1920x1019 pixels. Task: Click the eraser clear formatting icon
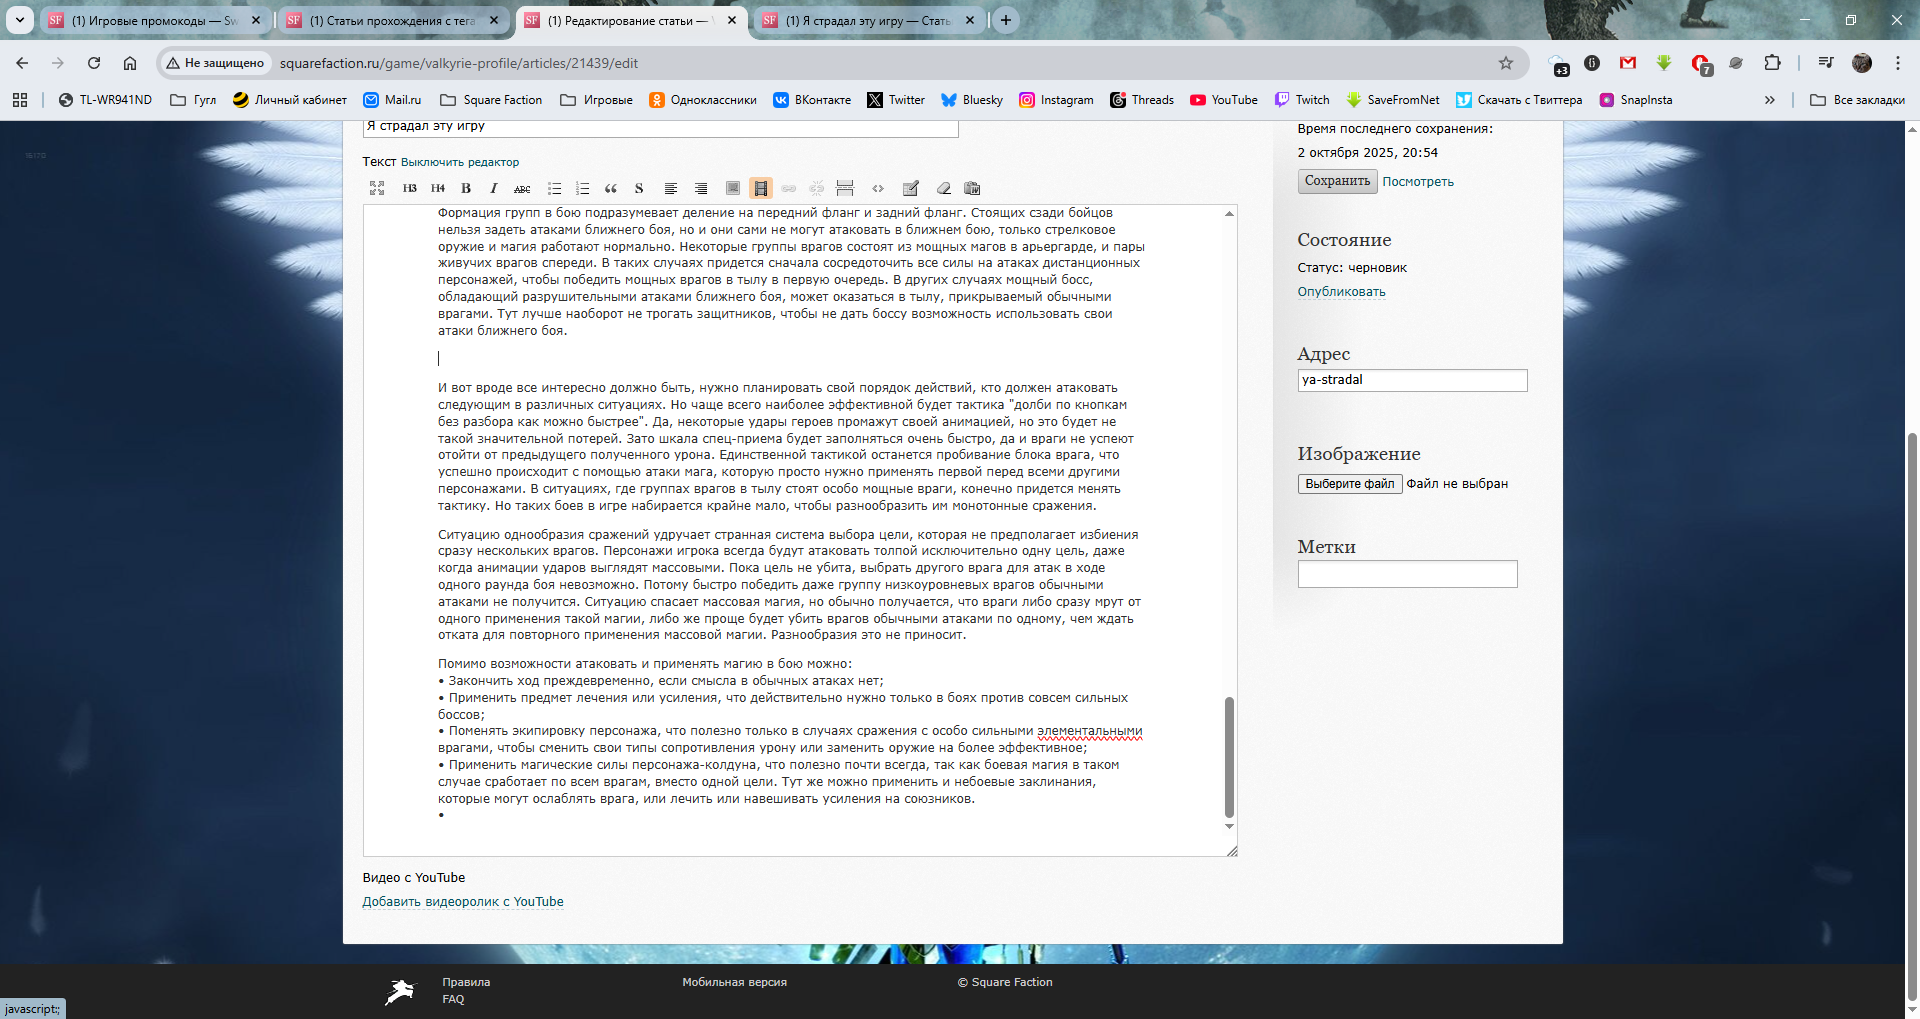(943, 188)
